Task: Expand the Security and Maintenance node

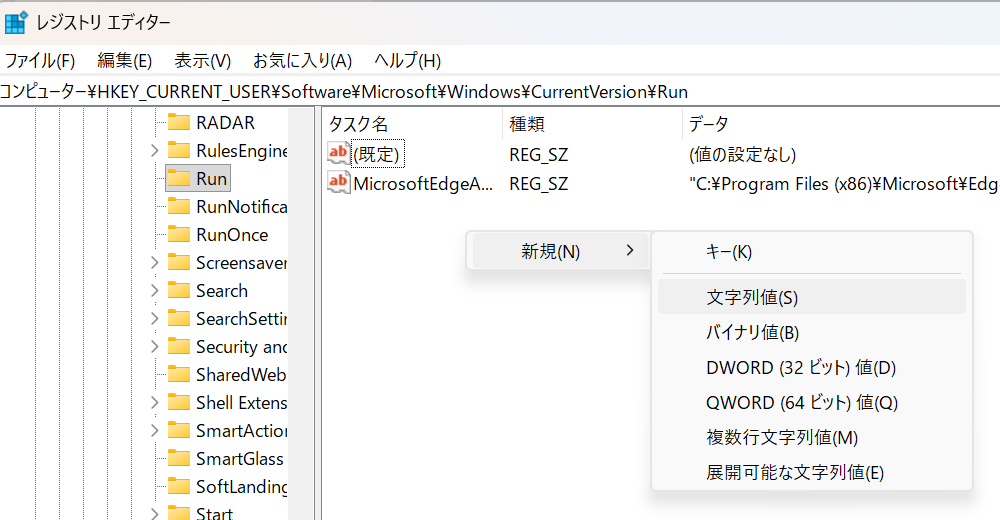Action: pyautogui.click(x=154, y=346)
